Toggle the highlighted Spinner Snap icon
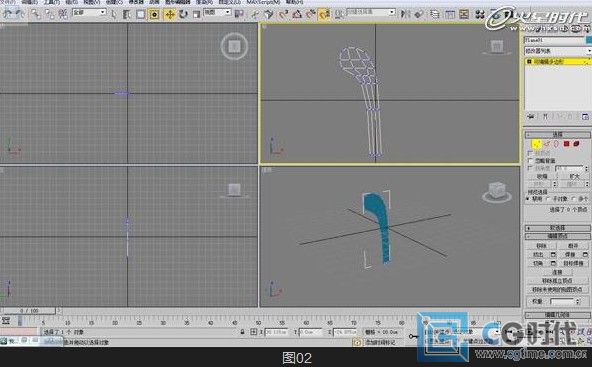This screenshot has height=367, width=592. 324,14
